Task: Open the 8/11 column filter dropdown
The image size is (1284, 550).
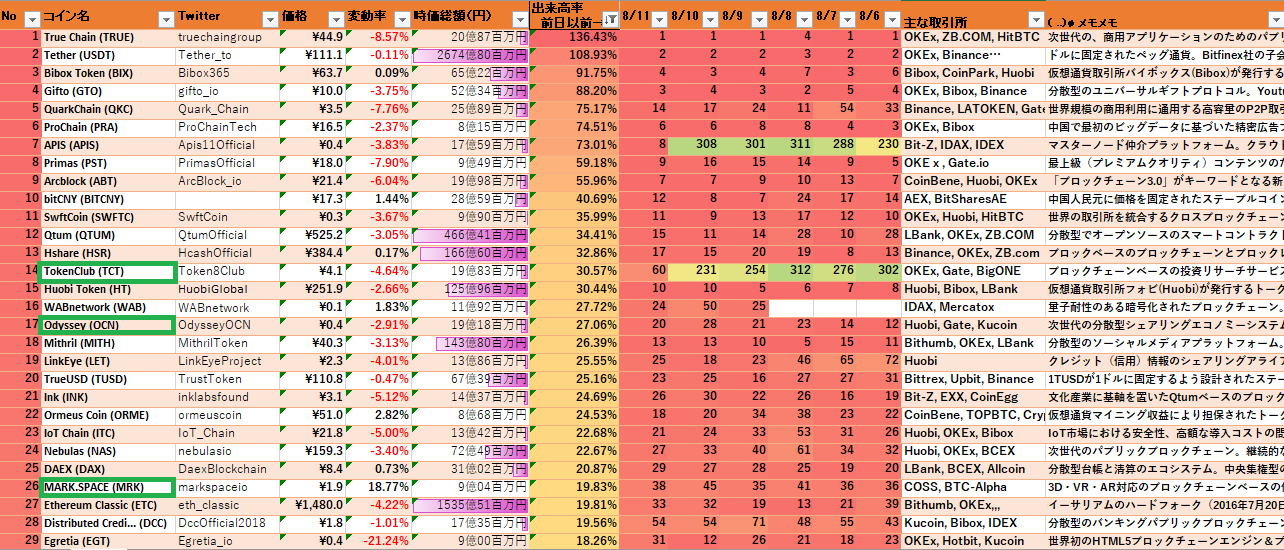Action: point(658,19)
